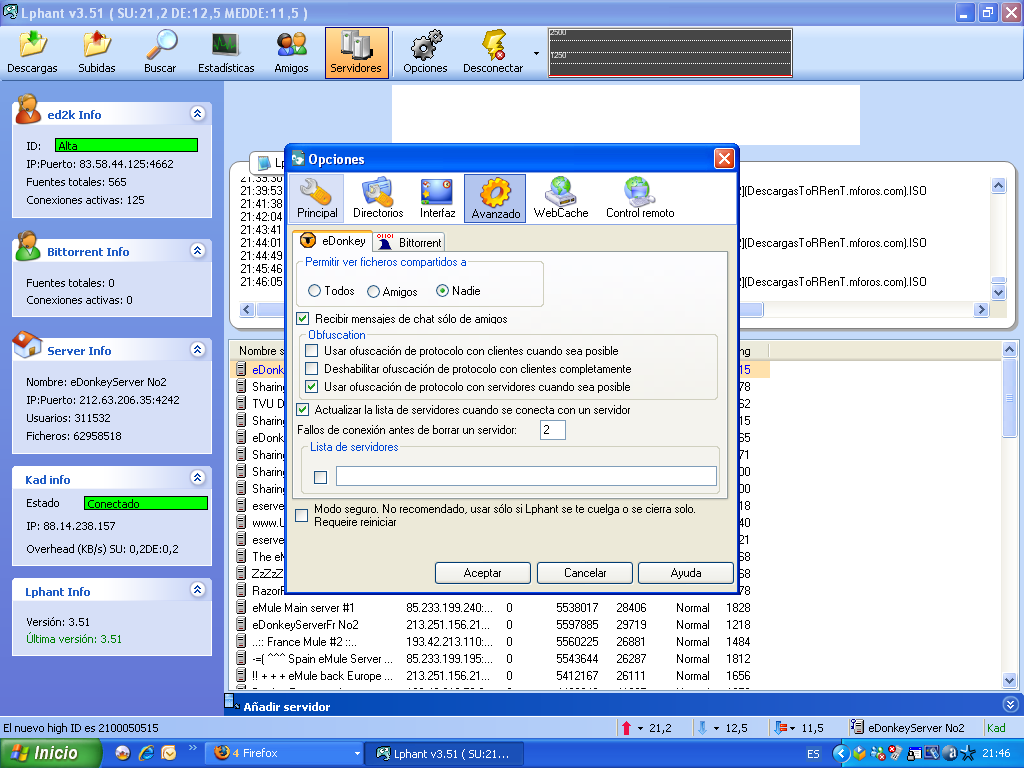
Task: Click the ES language indicator in tray
Action: [813, 754]
